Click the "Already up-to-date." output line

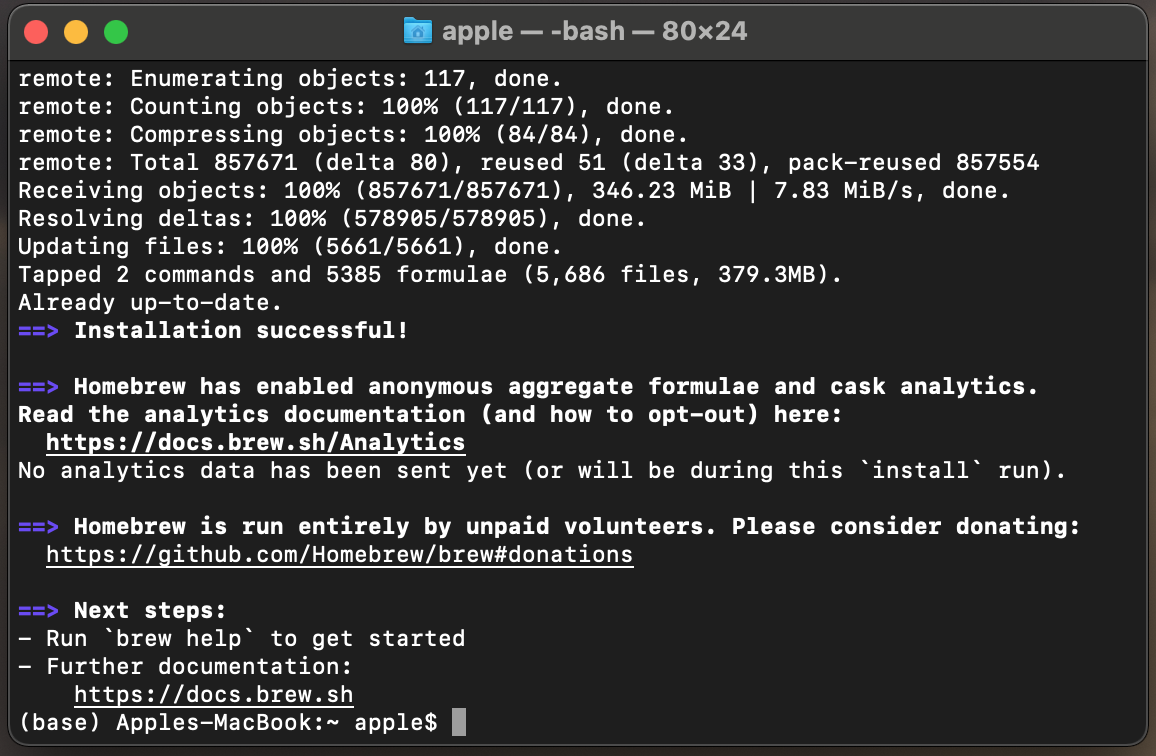click(x=150, y=303)
